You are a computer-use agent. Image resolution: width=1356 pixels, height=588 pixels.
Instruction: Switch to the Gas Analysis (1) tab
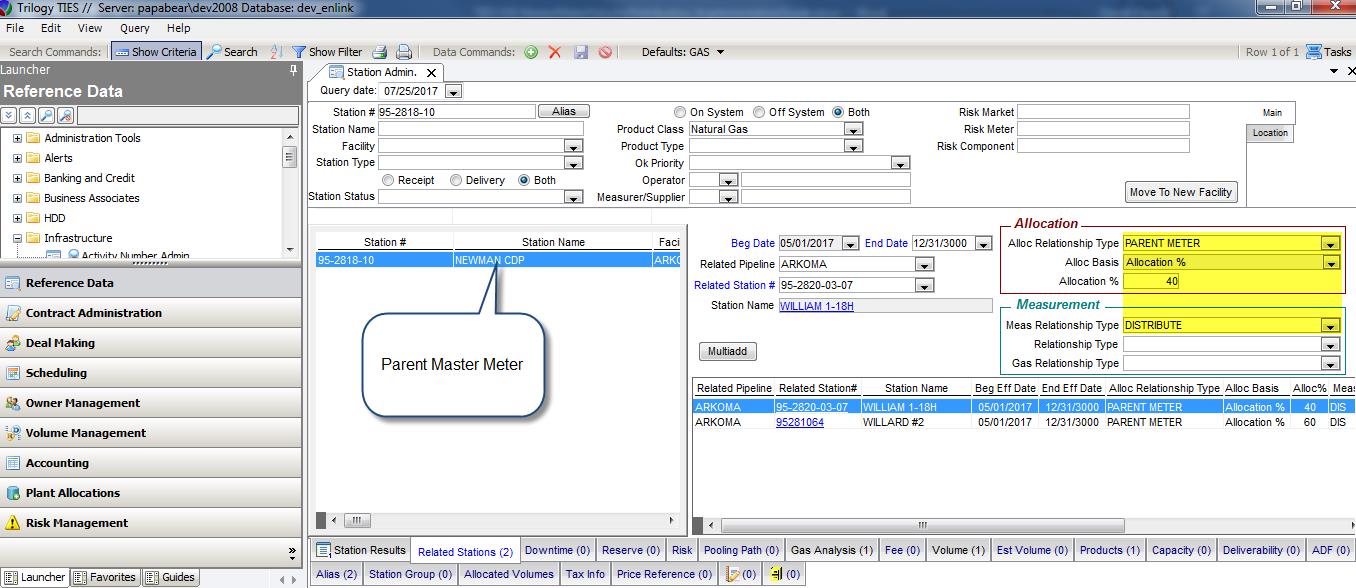(x=831, y=550)
